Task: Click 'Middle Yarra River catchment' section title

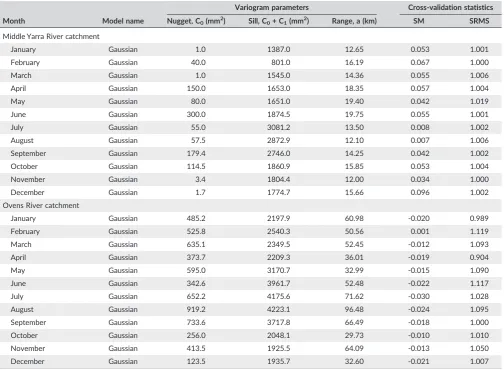Action: click(51, 36)
